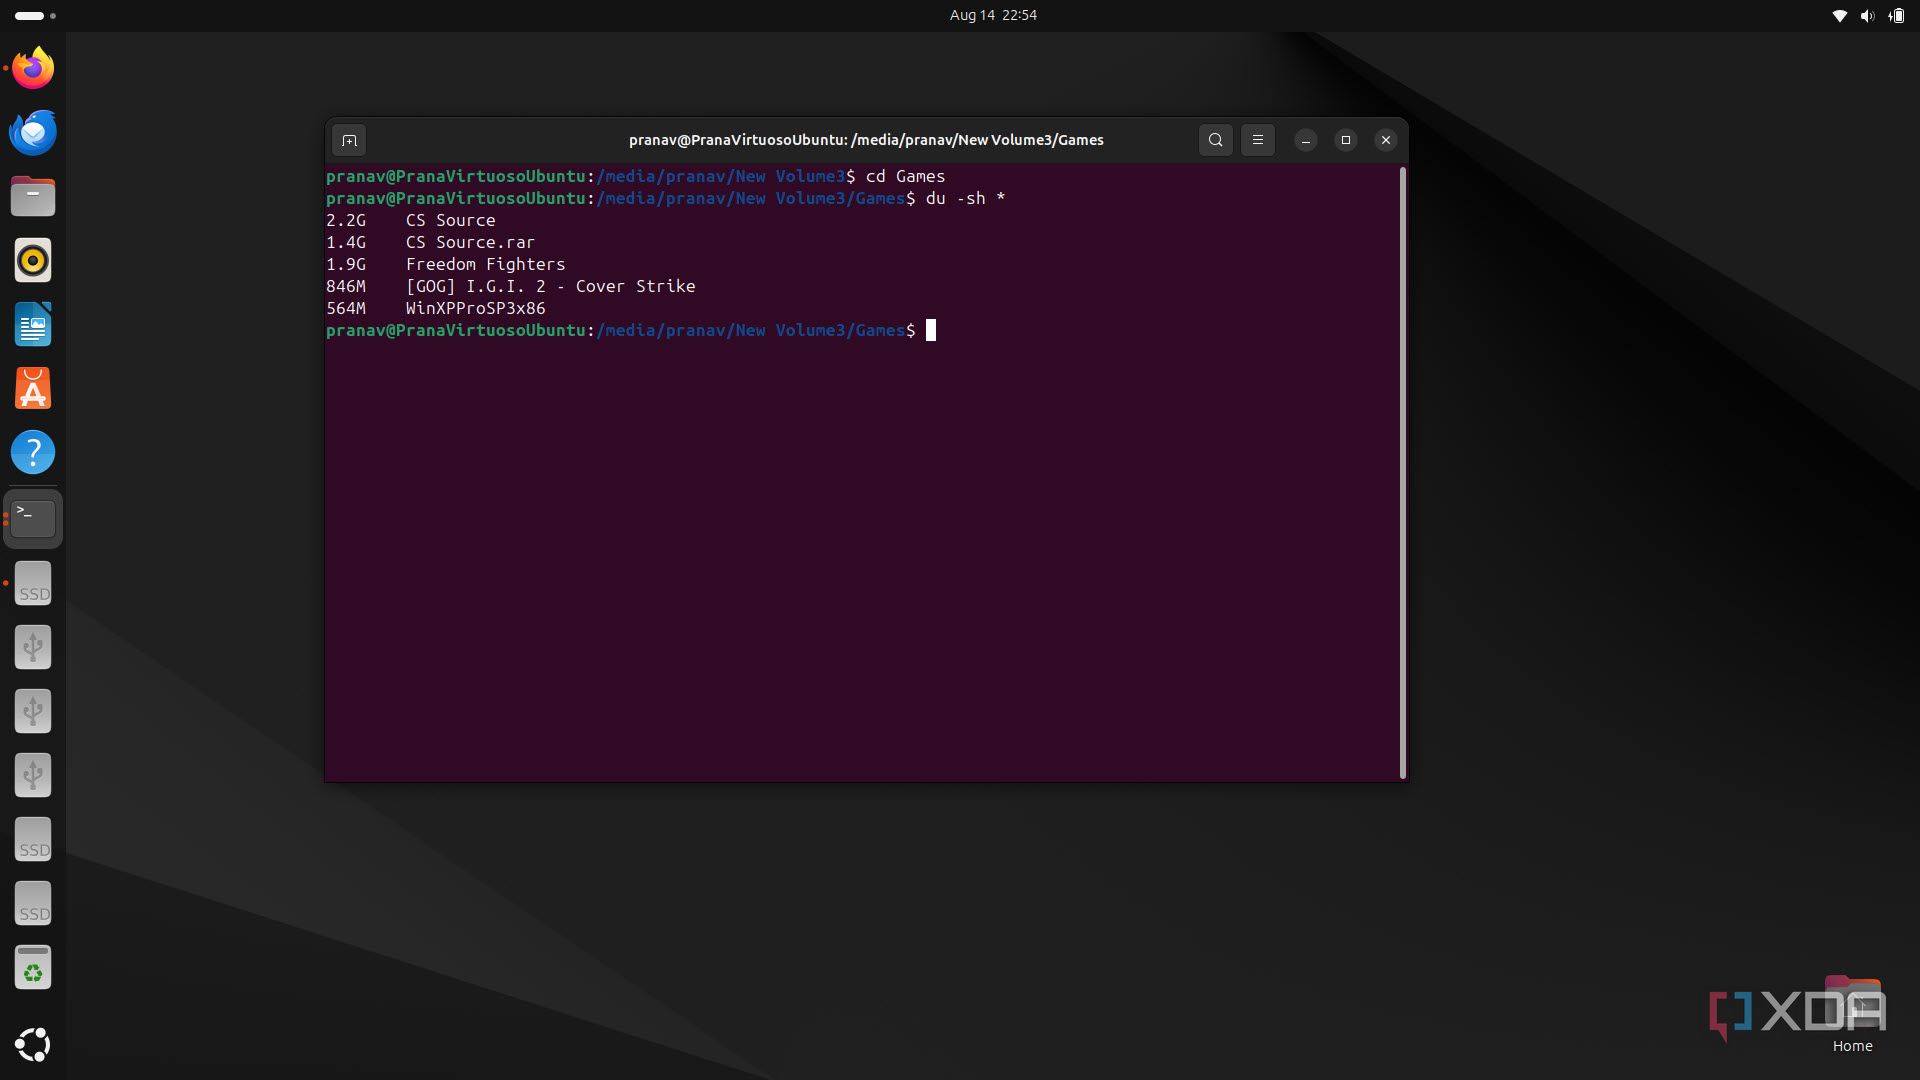Click the 'cd Games' command text
1920x1080 pixels.
[x=905, y=176]
